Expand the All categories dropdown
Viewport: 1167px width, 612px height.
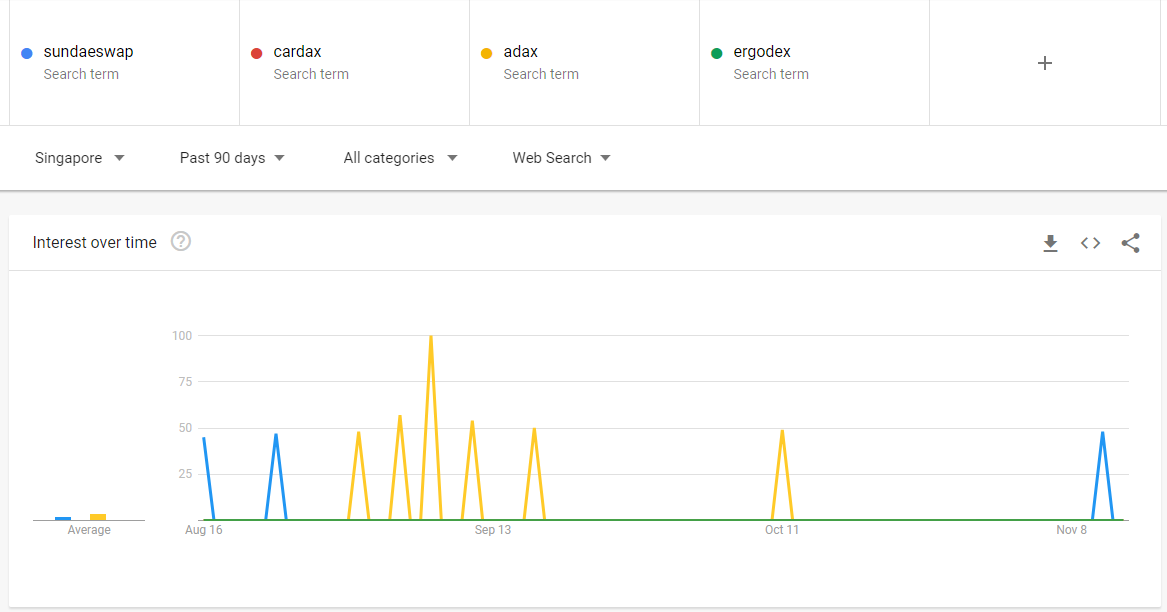coord(400,158)
